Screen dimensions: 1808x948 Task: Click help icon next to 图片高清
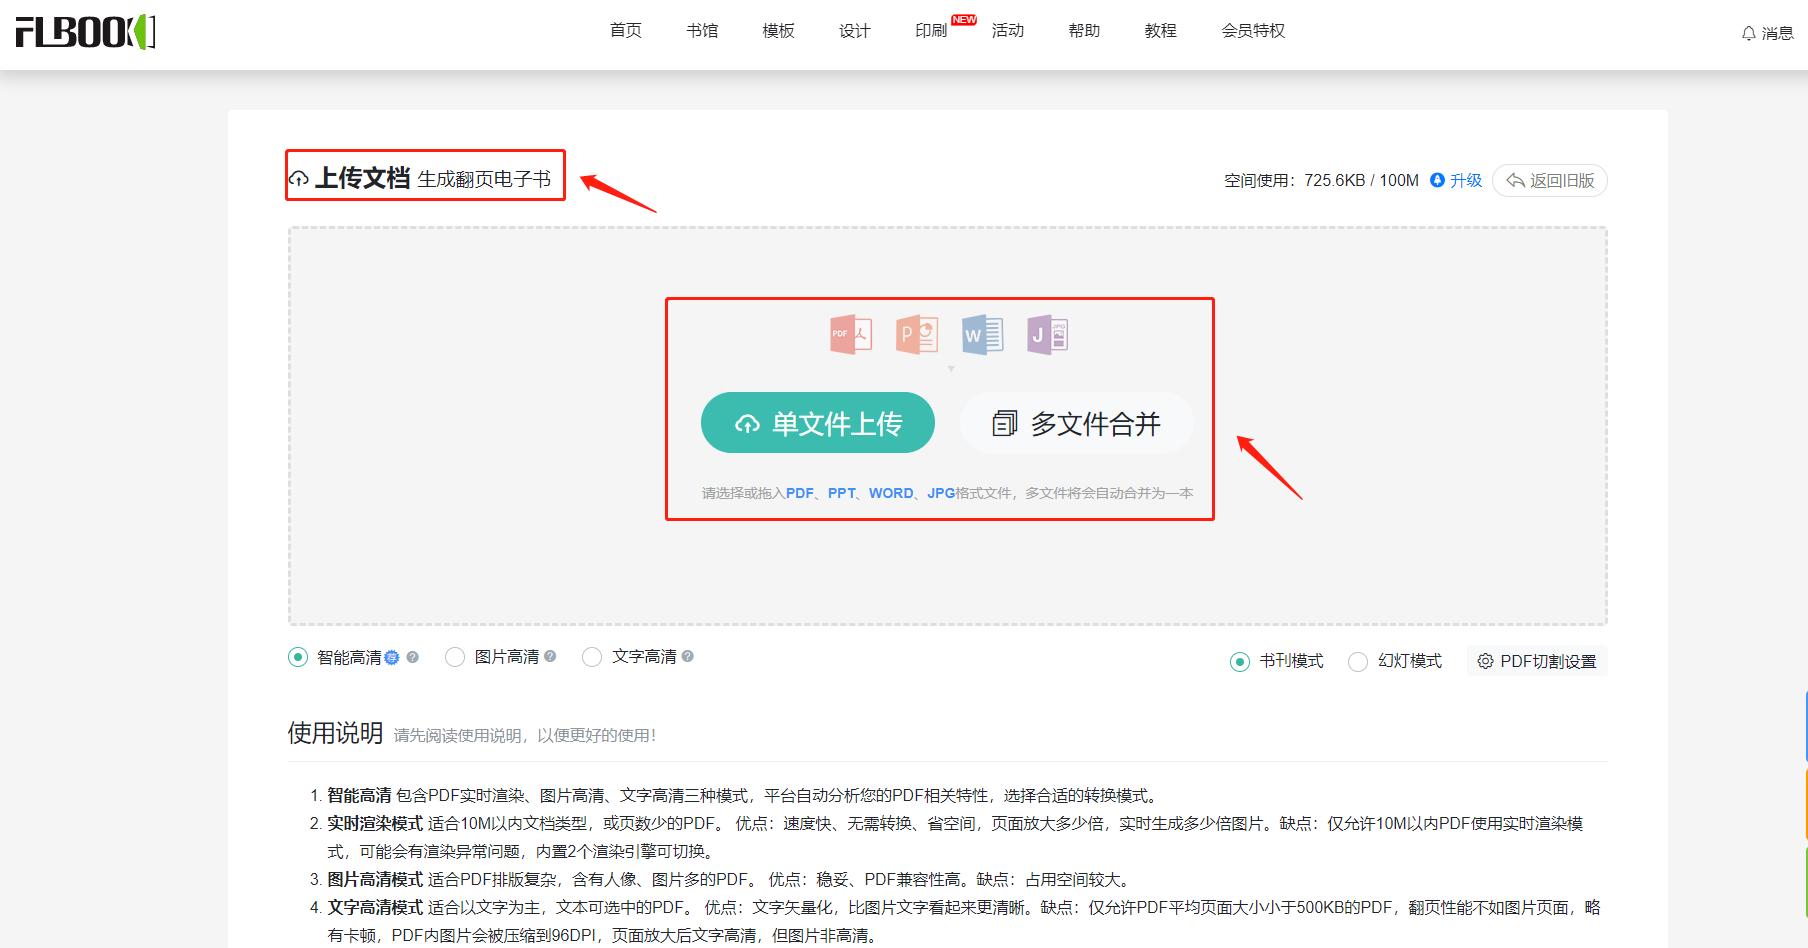(550, 656)
